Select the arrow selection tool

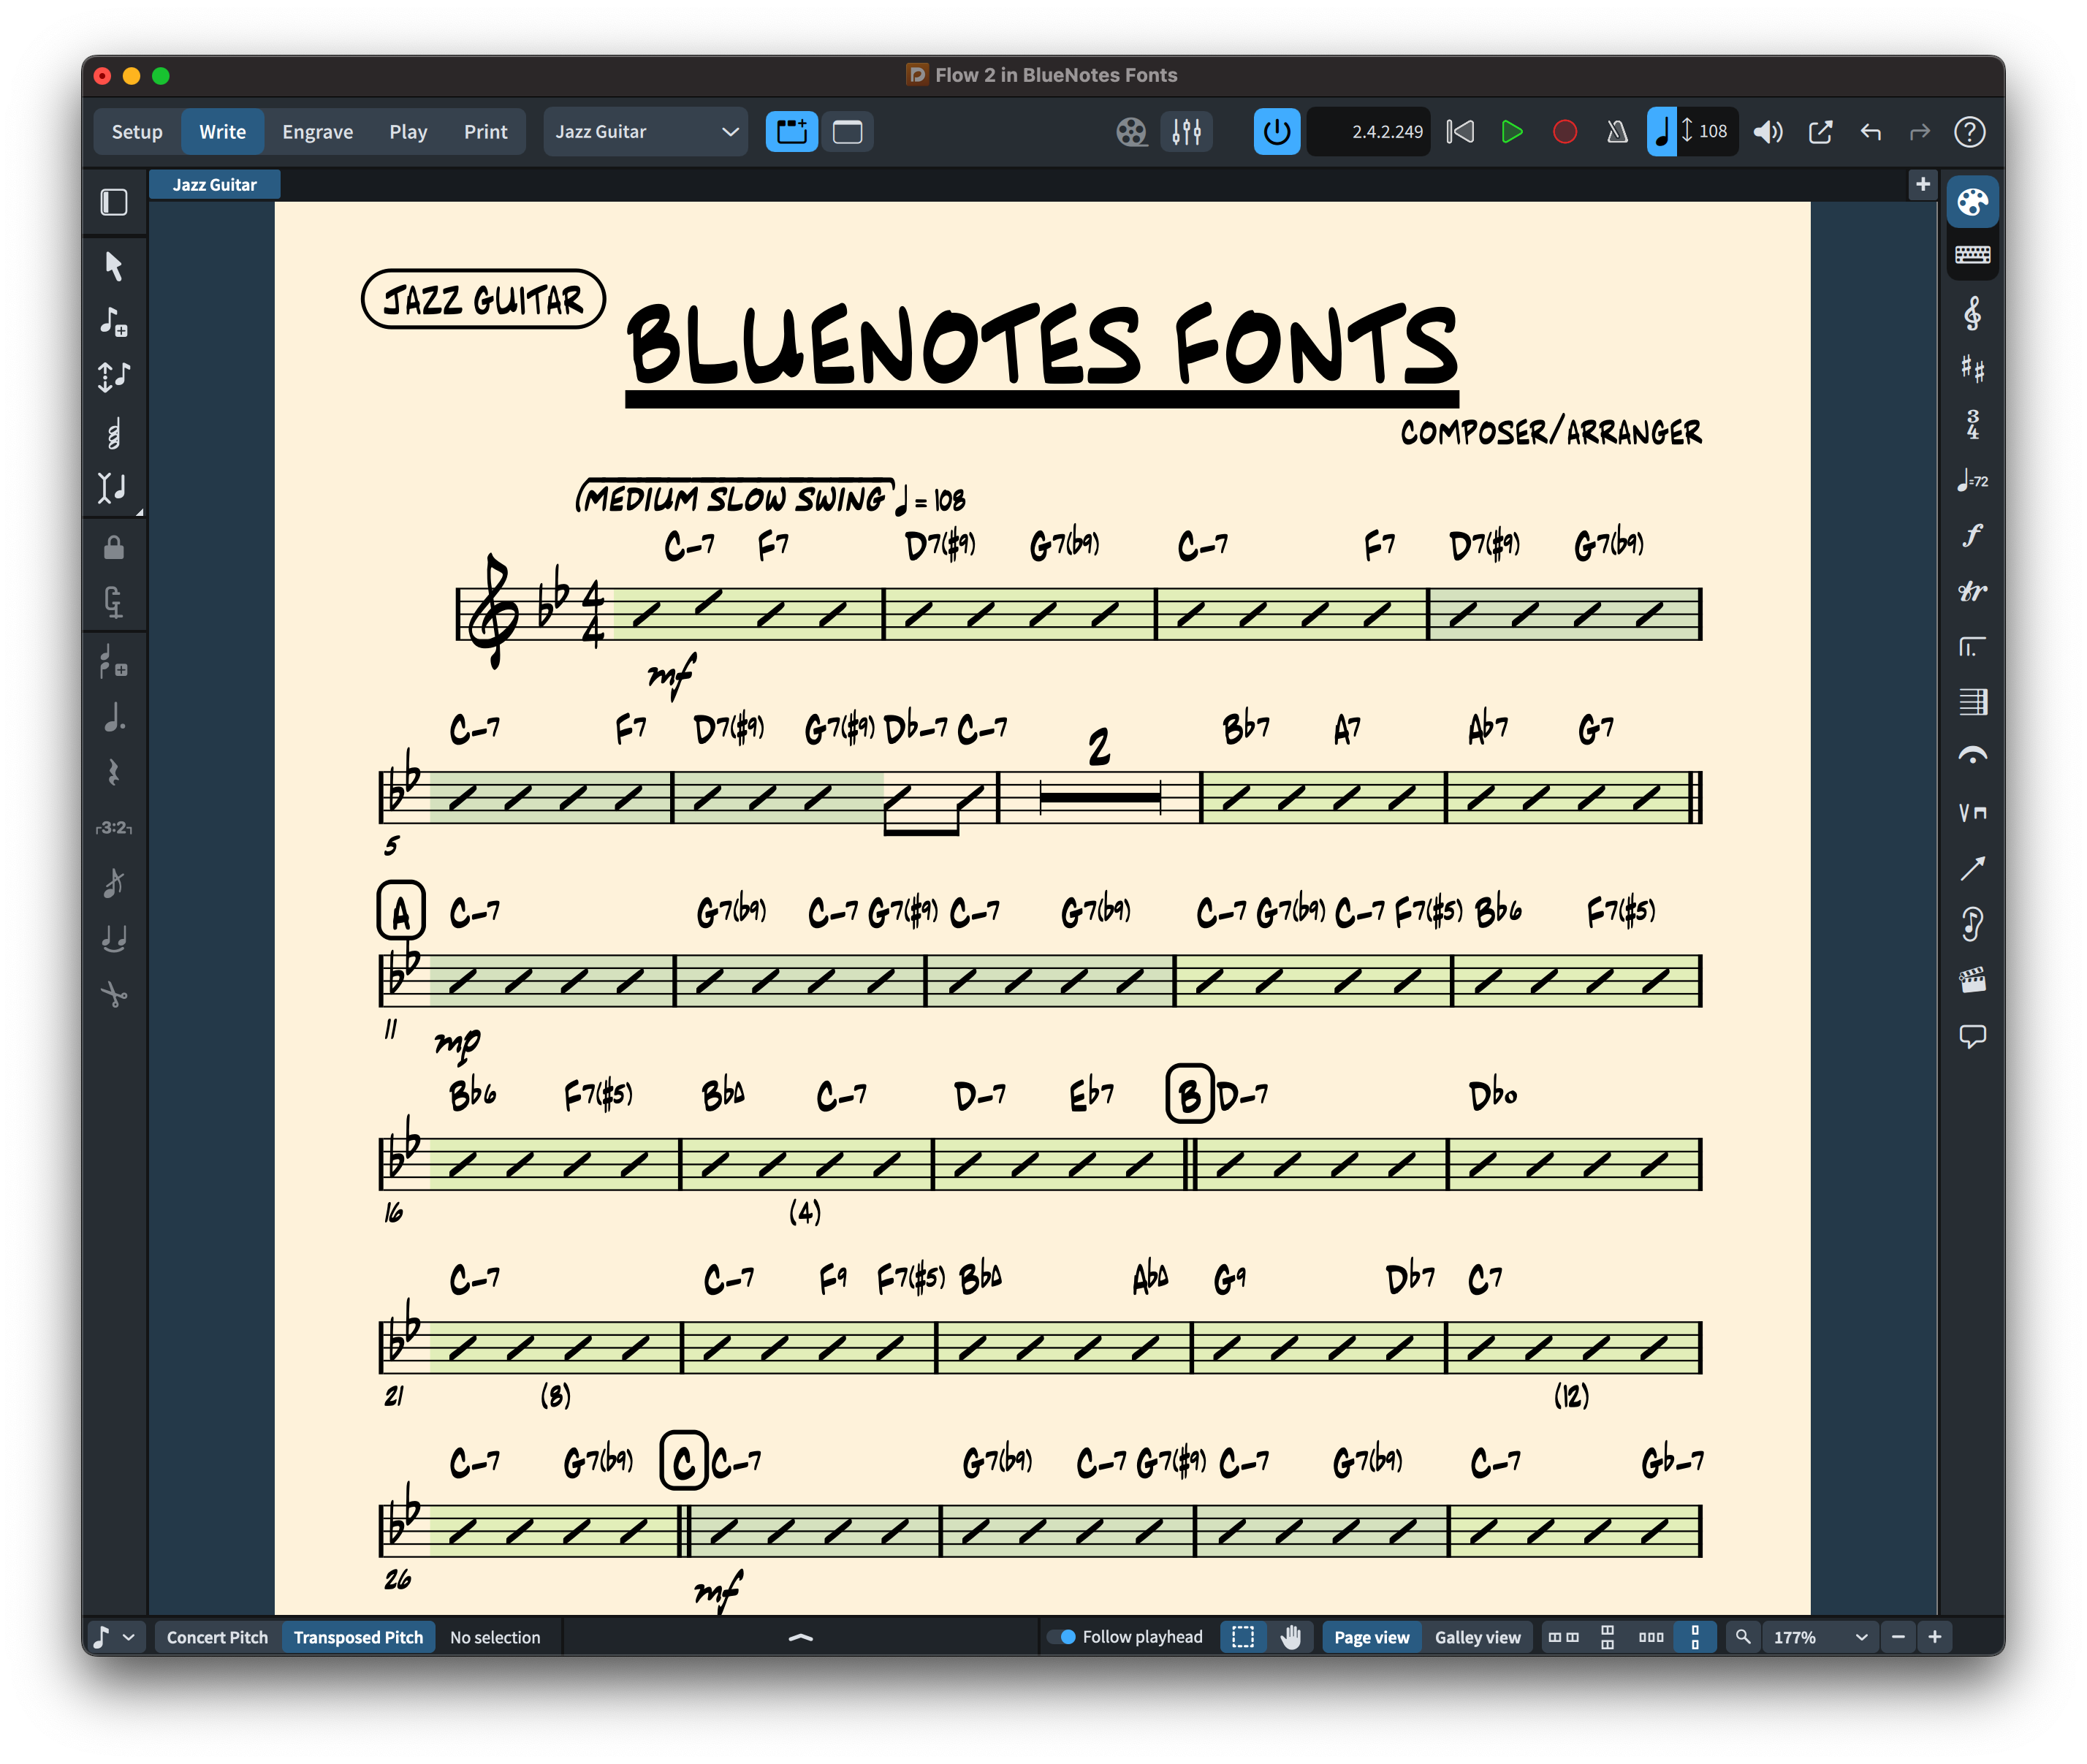tap(114, 266)
